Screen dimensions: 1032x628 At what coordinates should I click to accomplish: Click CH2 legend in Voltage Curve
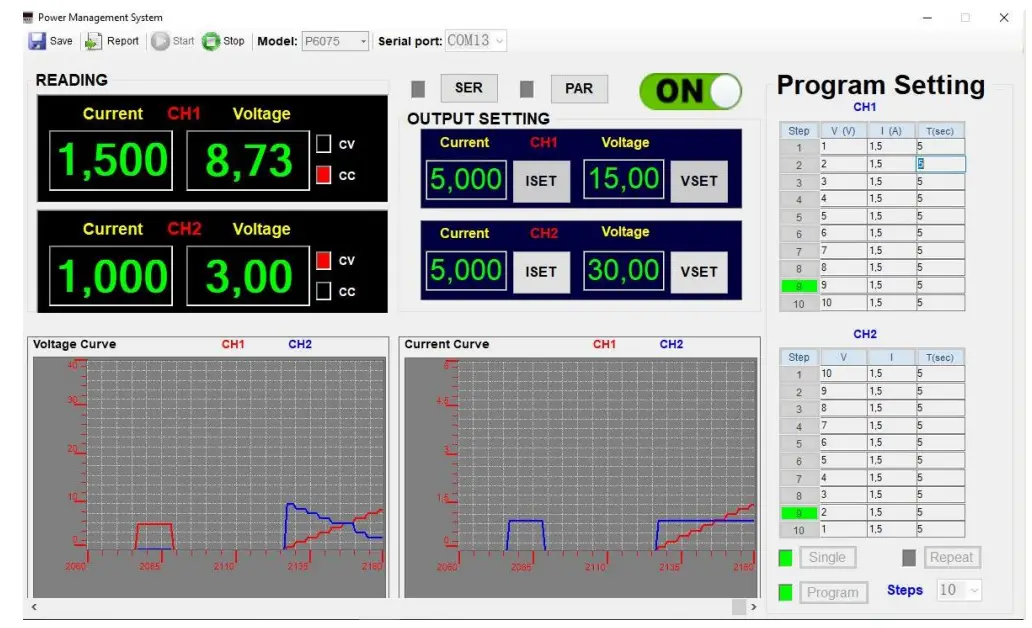300,344
